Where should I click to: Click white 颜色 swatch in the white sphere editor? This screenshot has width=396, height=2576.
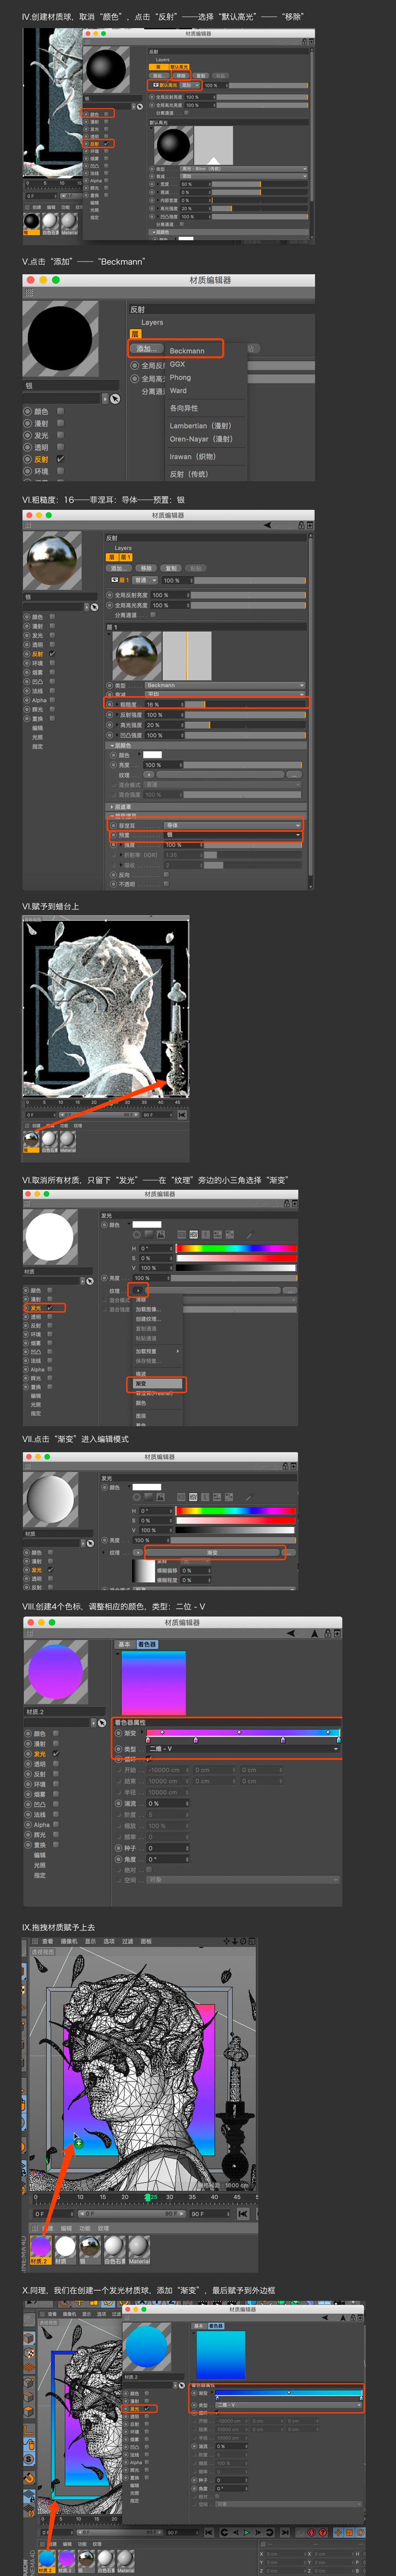(147, 1224)
